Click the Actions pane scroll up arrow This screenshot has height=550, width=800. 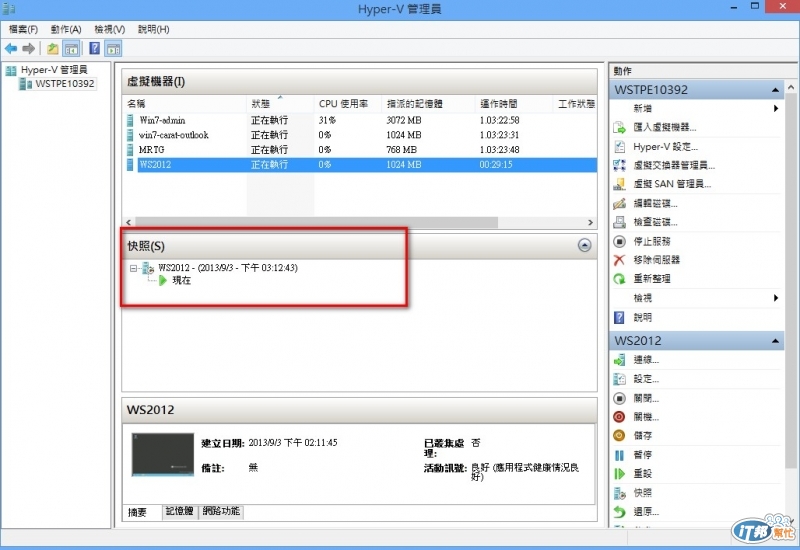tap(791, 88)
